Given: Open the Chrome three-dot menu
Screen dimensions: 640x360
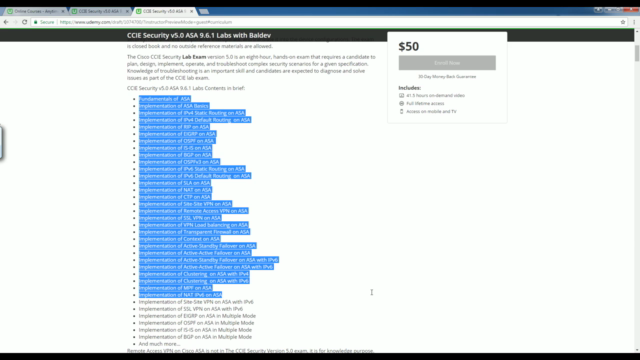Looking at the screenshot, I should click(634, 22).
